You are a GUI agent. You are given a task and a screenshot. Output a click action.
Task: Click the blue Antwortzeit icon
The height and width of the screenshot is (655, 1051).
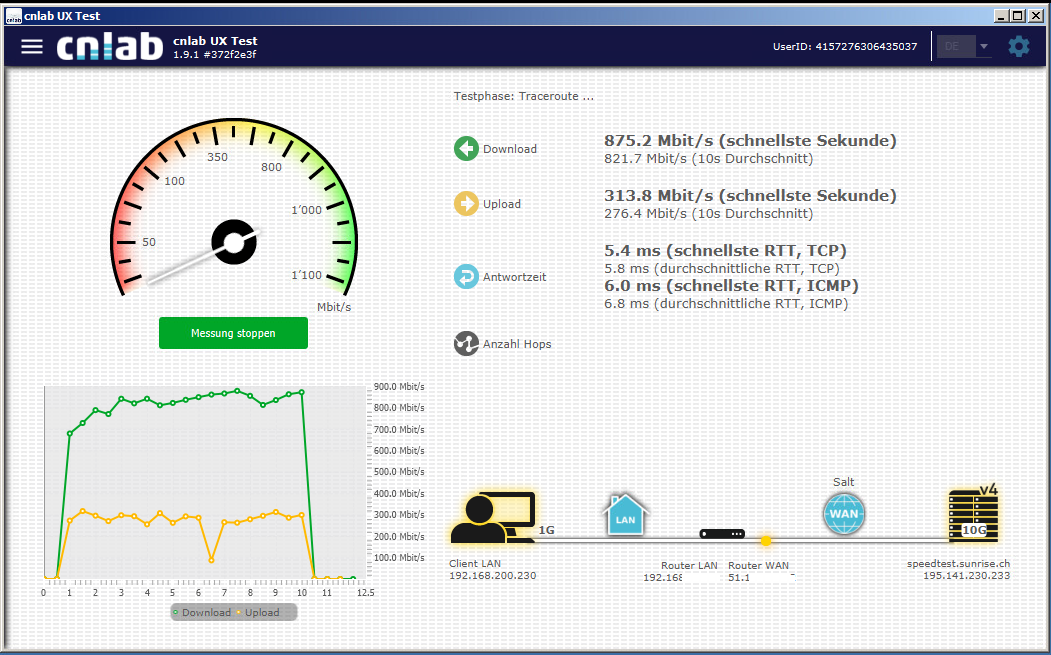pos(466,277)
